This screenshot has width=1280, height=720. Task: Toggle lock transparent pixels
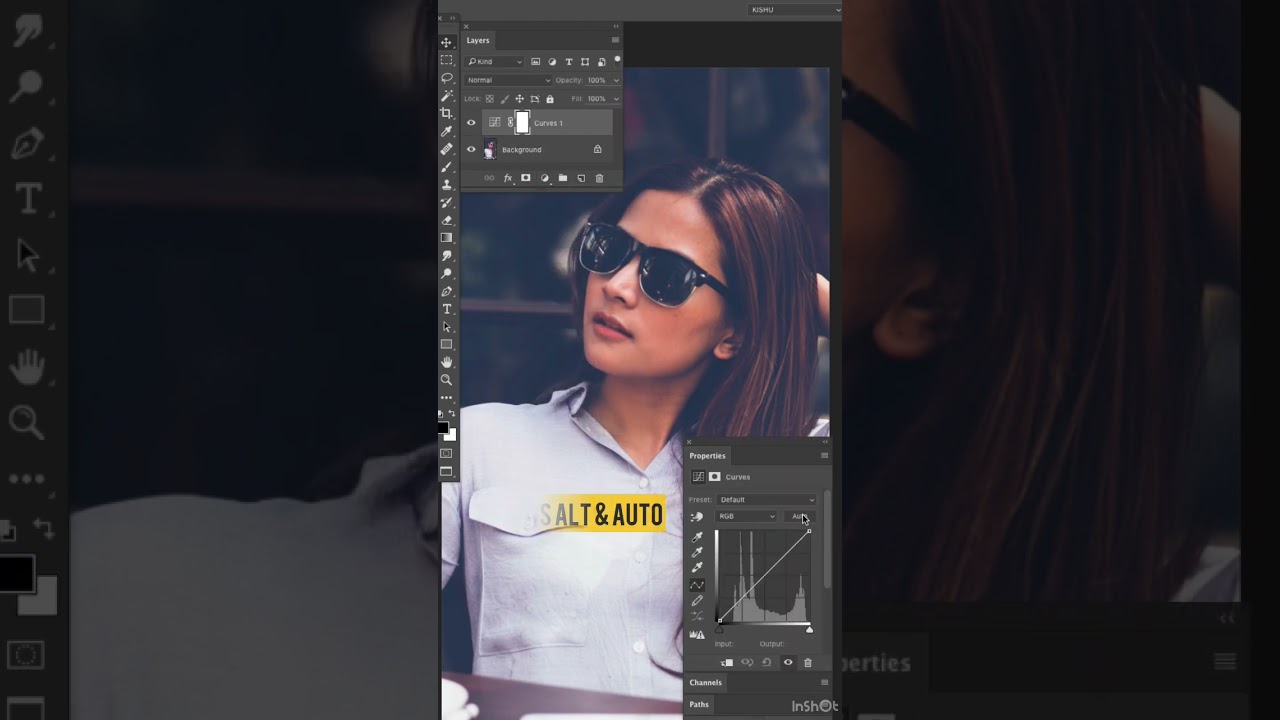[x=489, y=99]
